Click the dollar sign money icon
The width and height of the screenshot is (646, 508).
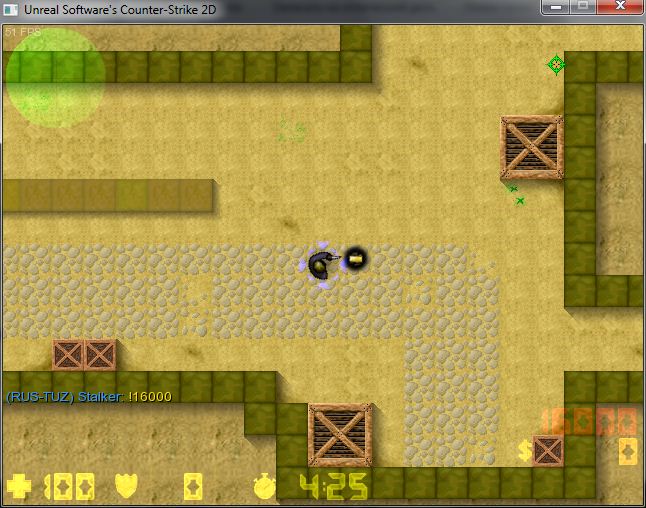click(x=525, y=450)
